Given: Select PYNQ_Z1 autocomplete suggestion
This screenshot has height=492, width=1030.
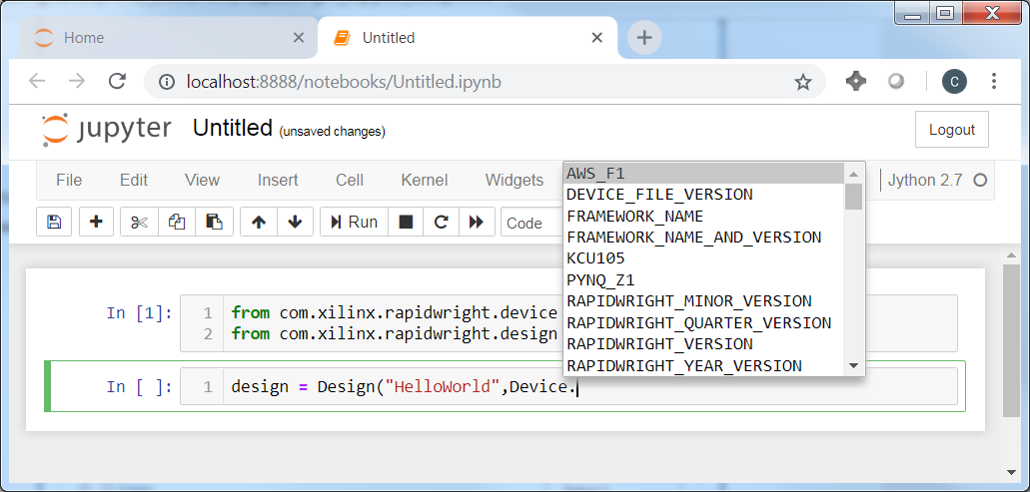Looking at the screenshot, I should (x=704, y=280).
